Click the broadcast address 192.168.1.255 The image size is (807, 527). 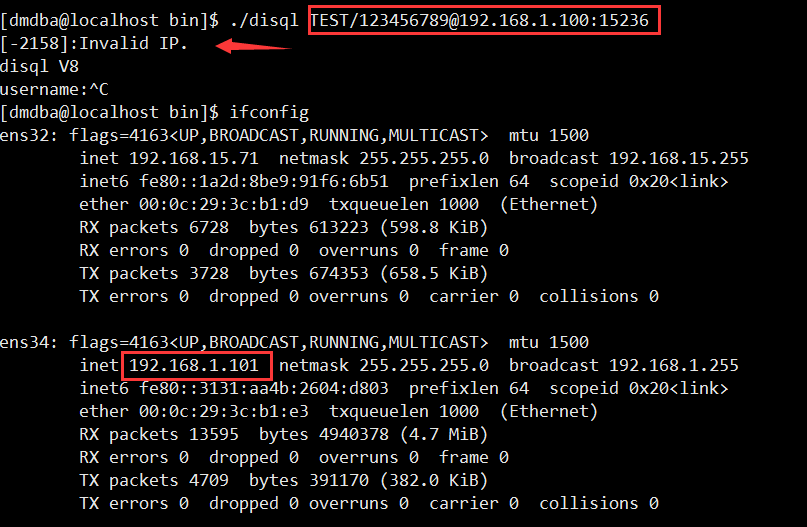coord(673,365)
